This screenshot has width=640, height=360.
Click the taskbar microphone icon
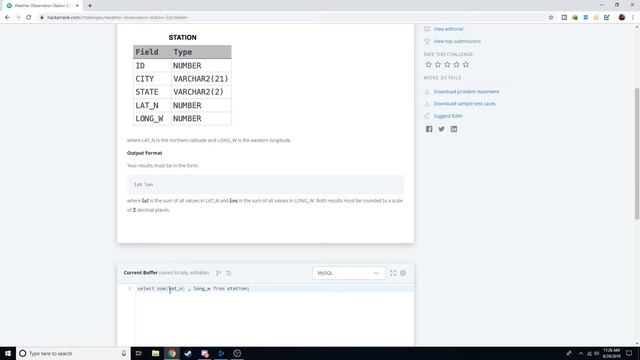pos(124,353)
